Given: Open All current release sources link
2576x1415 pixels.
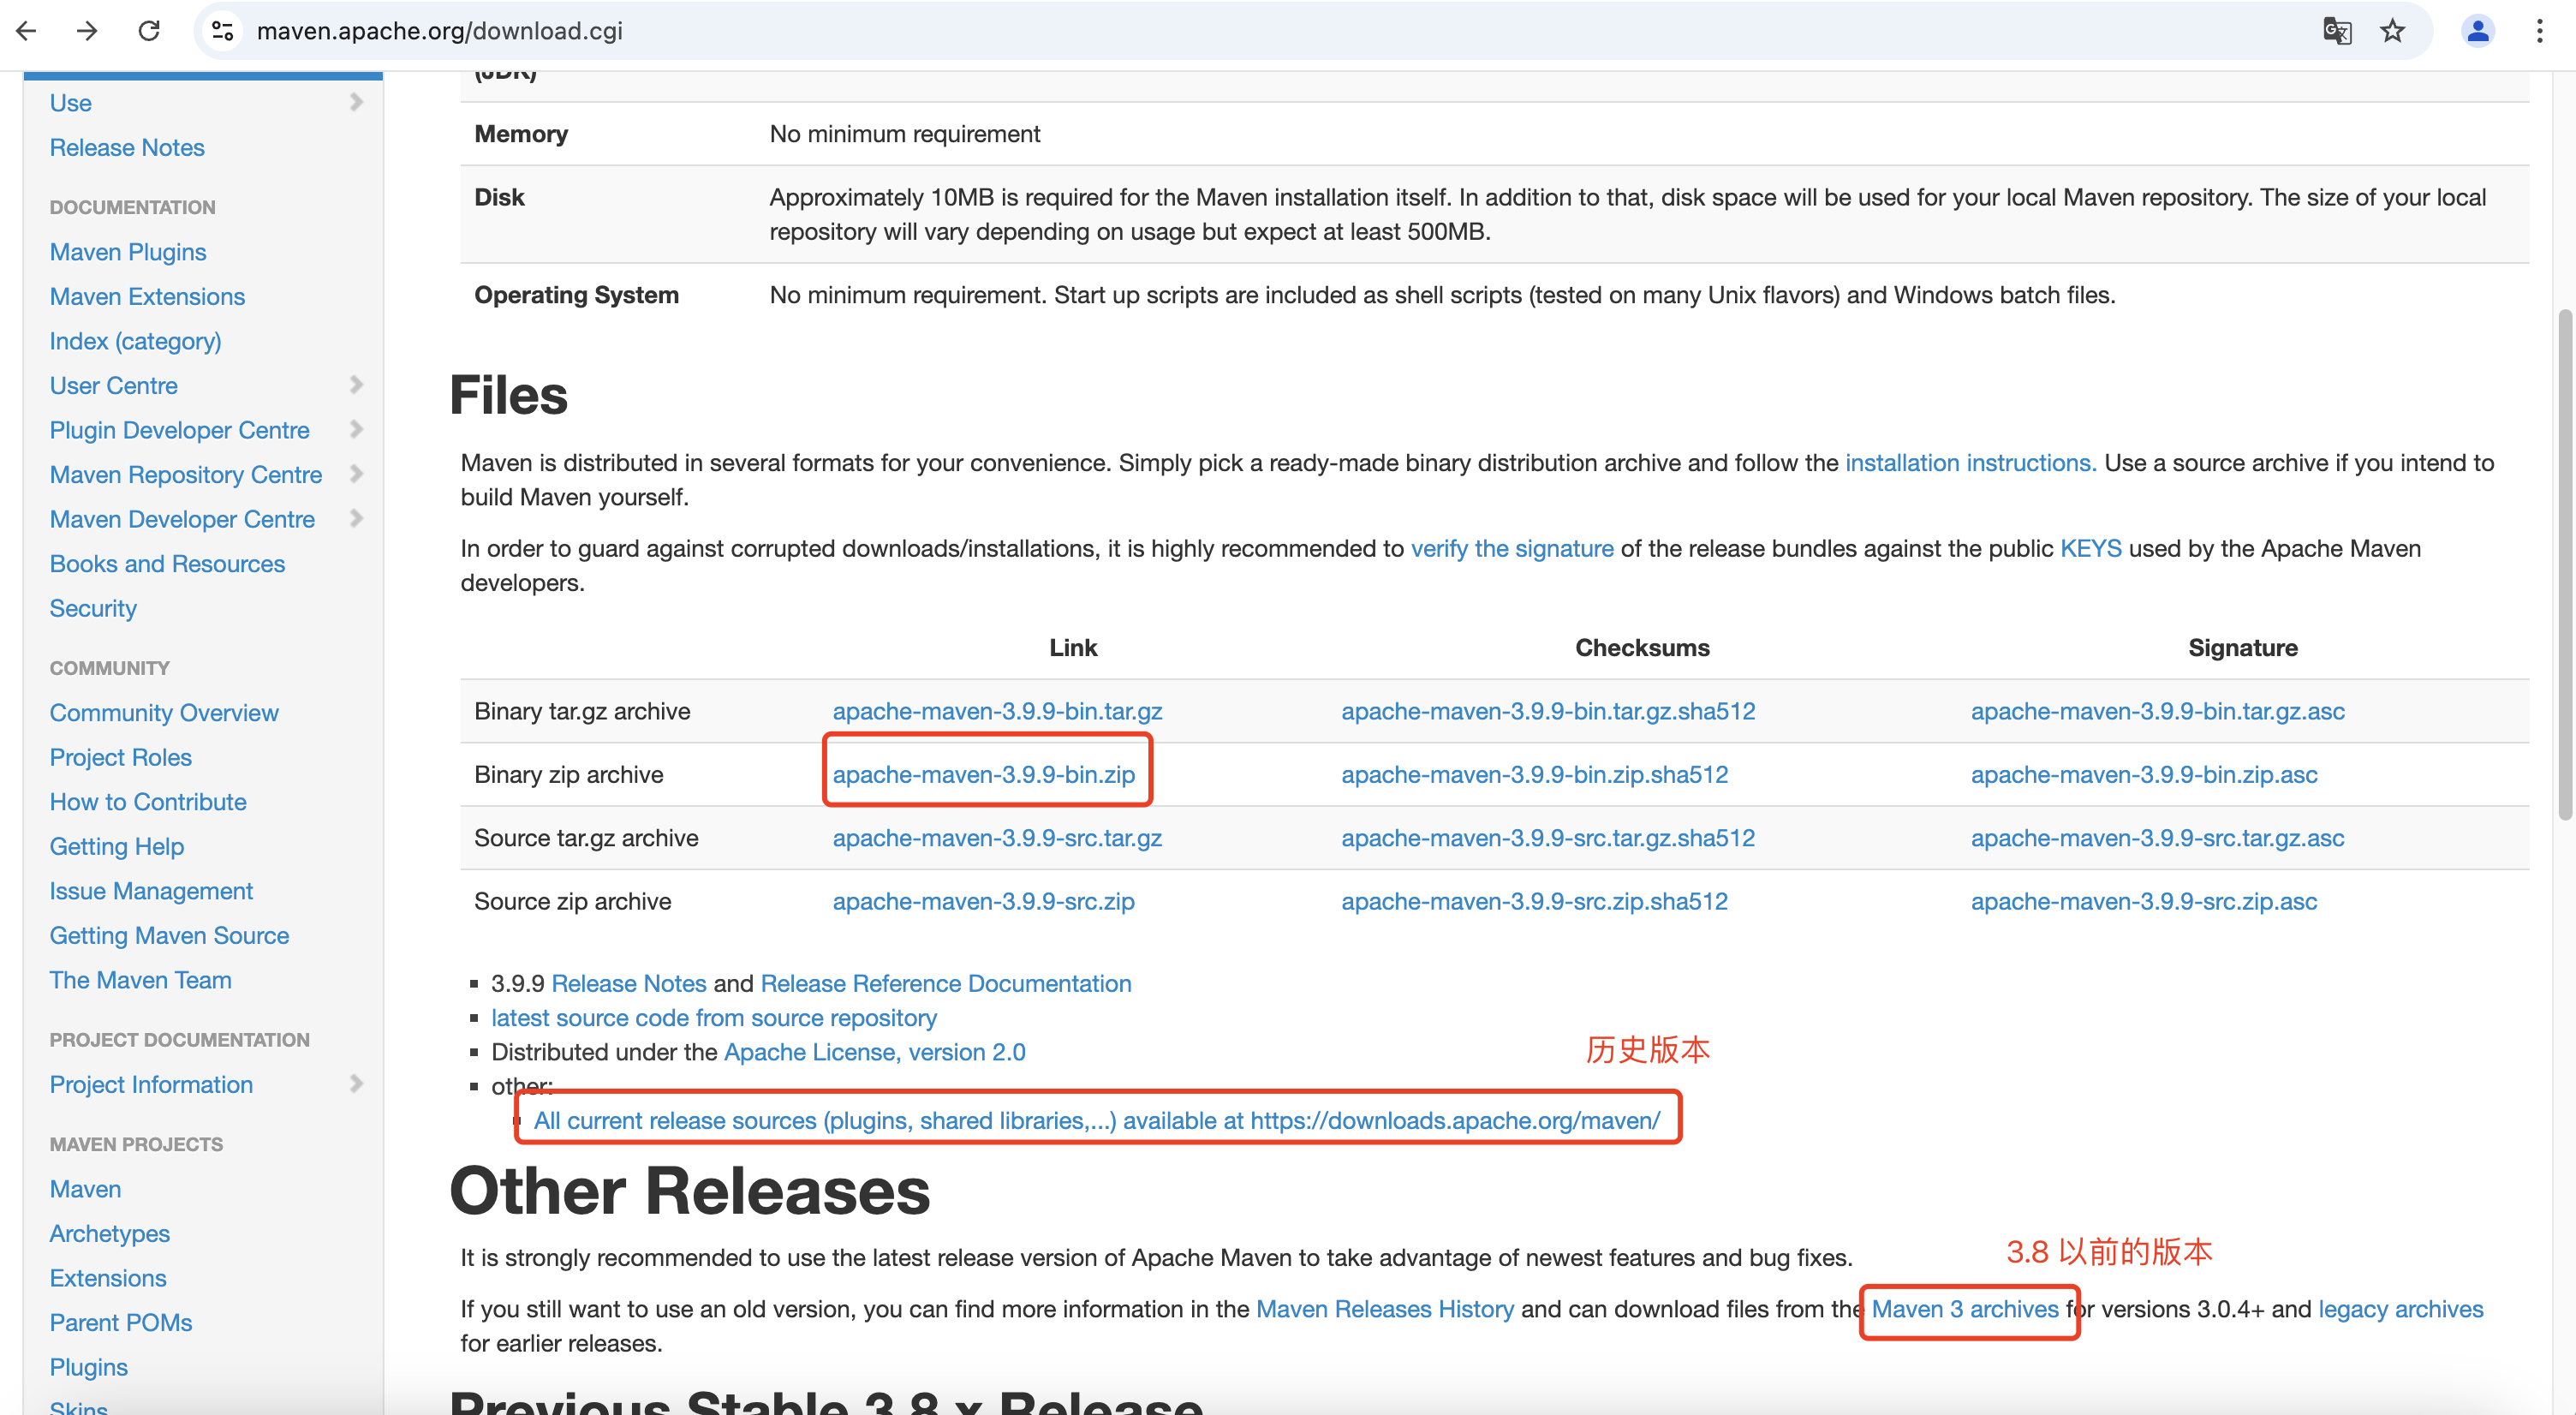Looking at the screenshot, I should (x=1097, y=1121).
